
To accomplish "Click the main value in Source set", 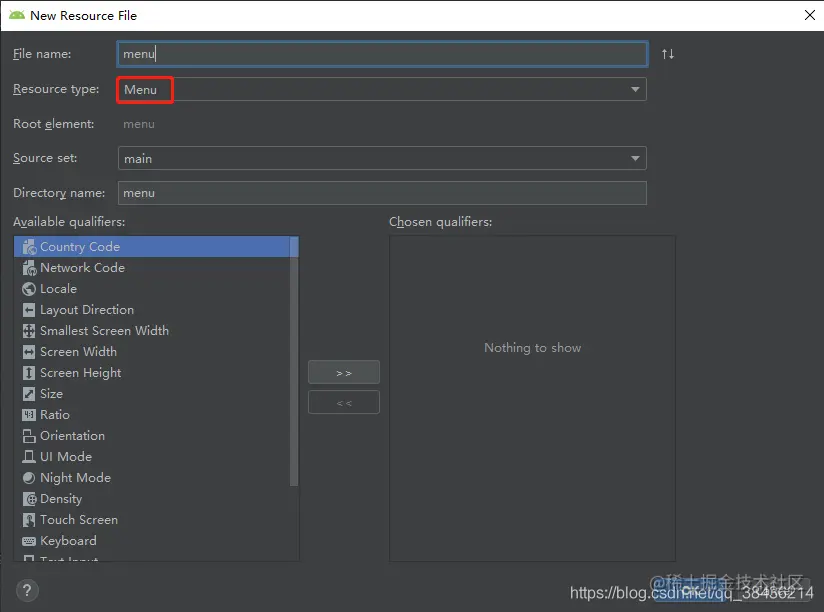I will [x=138, y=159].
